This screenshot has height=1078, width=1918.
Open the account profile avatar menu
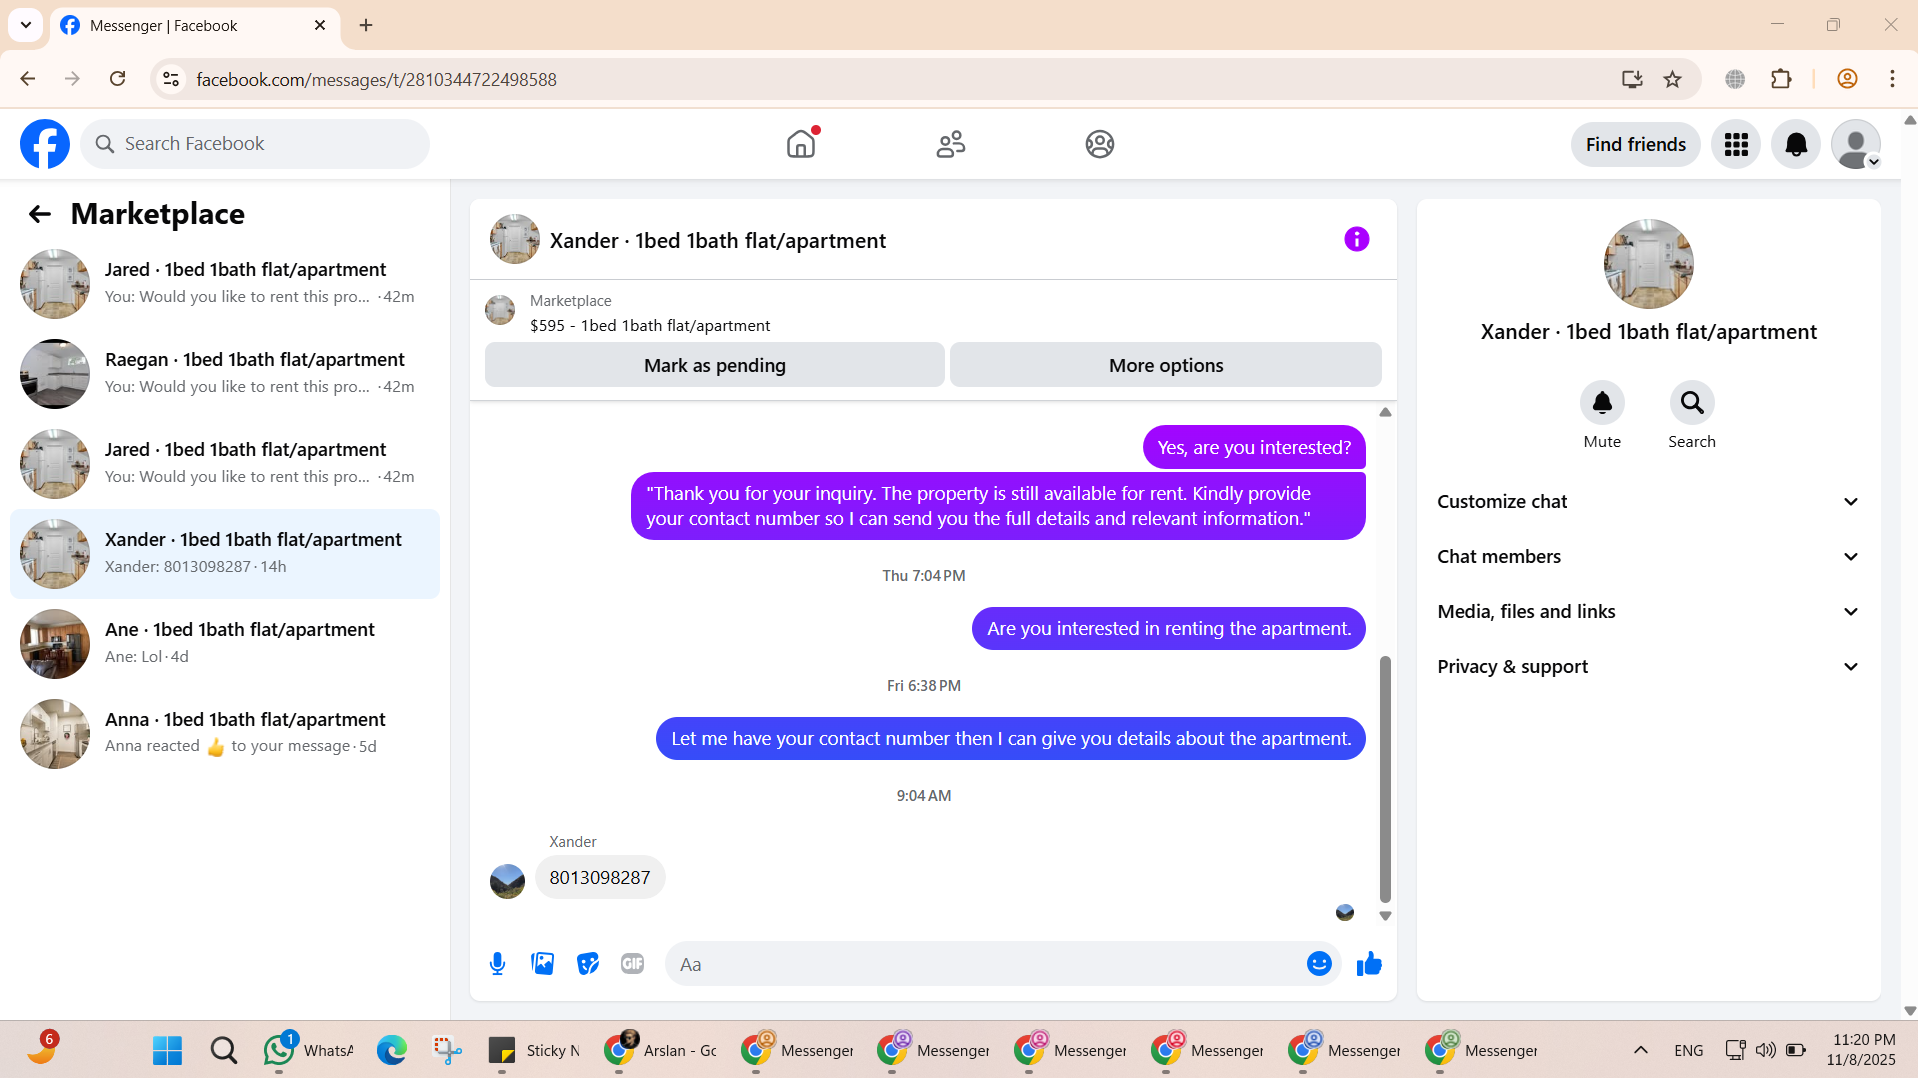click(x=1856, y=145)
